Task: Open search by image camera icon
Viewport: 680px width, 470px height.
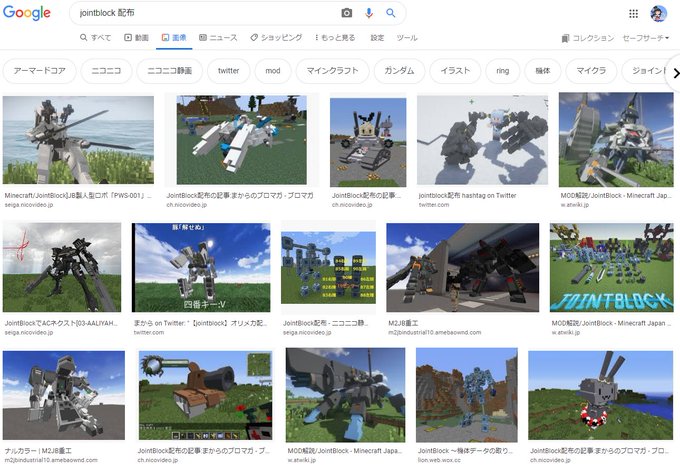Action: (x=347, y=13)
